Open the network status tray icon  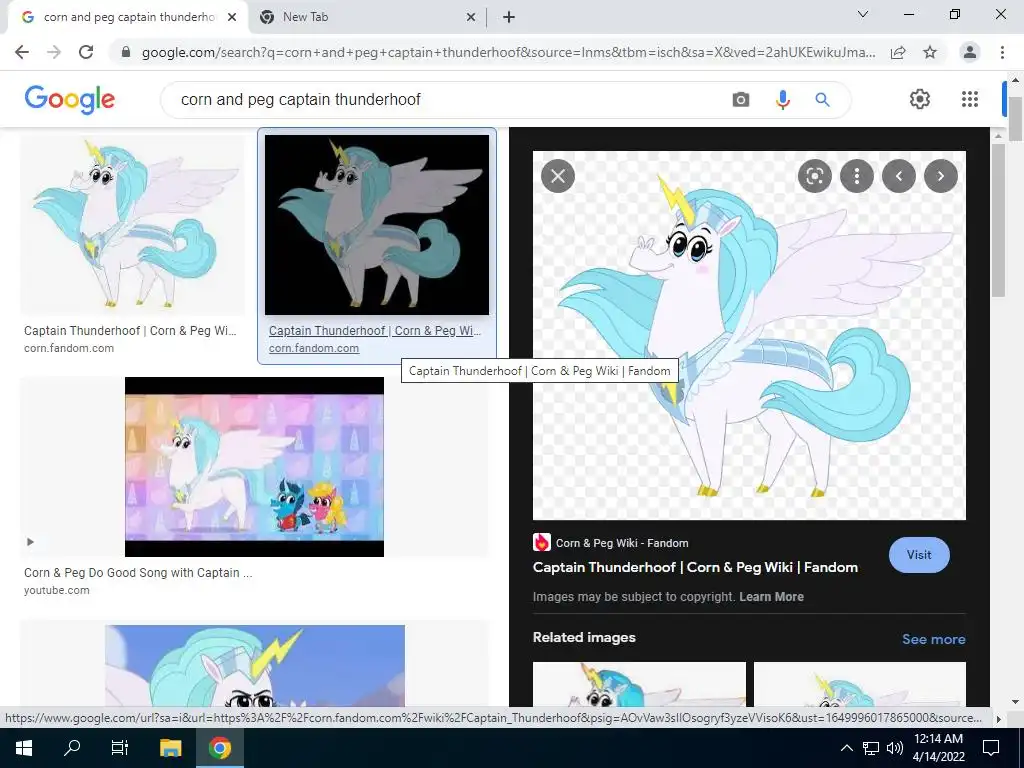pos(871,748)
